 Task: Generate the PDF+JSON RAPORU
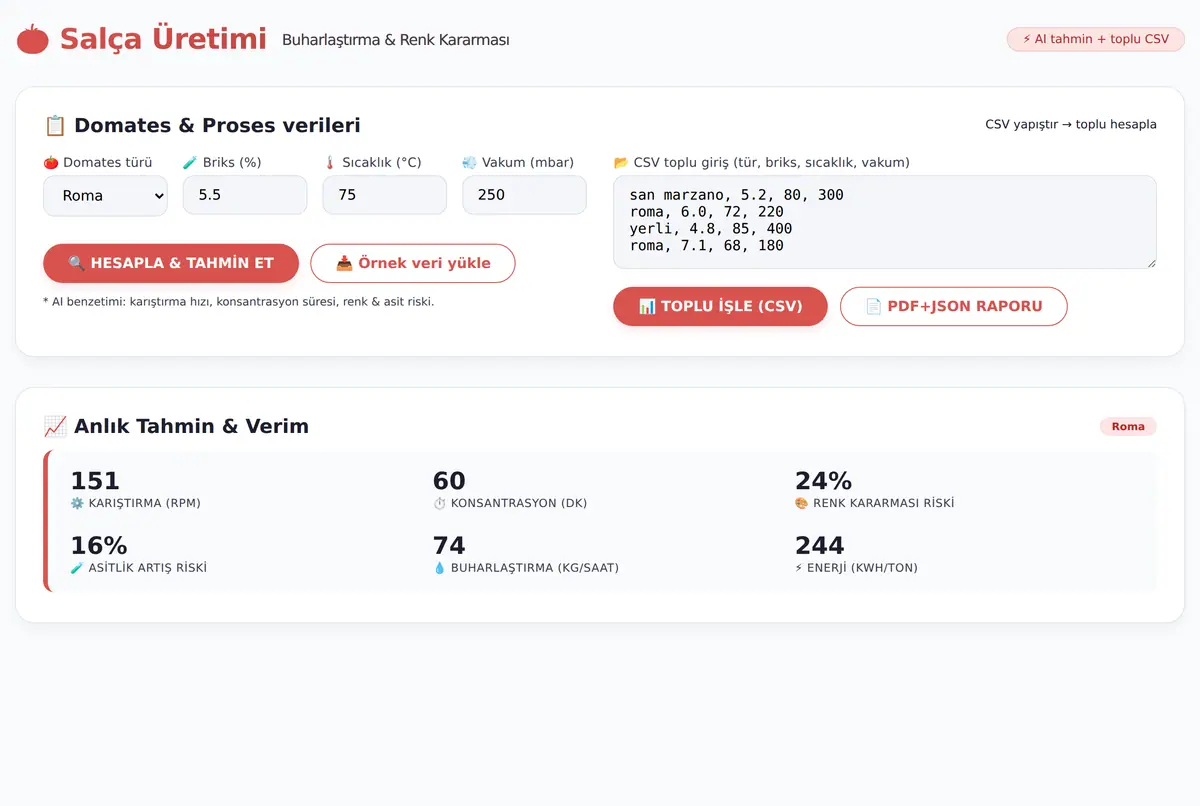[954, 306]
